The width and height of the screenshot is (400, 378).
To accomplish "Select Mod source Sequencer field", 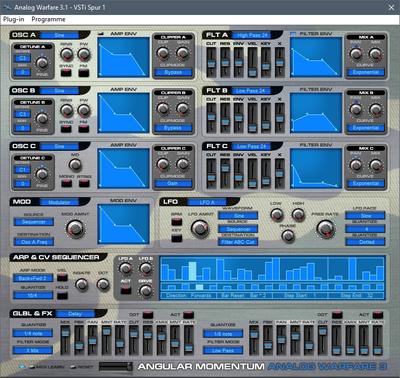I will (34, 222).
